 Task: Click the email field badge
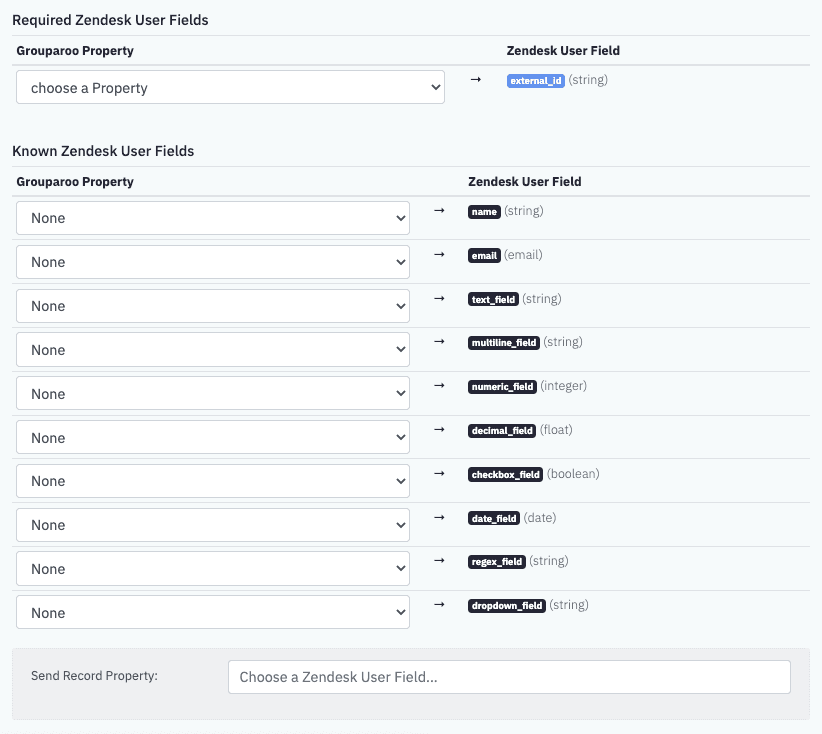[484, 256]
